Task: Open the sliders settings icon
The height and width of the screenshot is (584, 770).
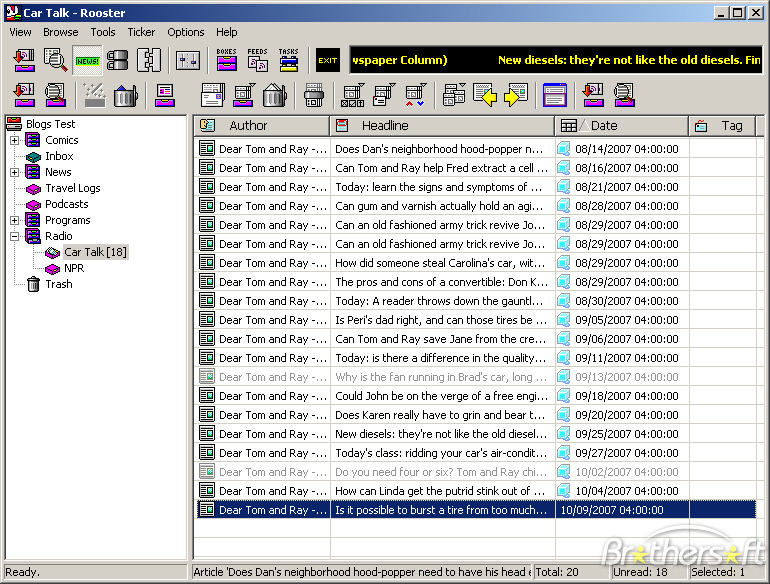Action: [x=188, y=60]
